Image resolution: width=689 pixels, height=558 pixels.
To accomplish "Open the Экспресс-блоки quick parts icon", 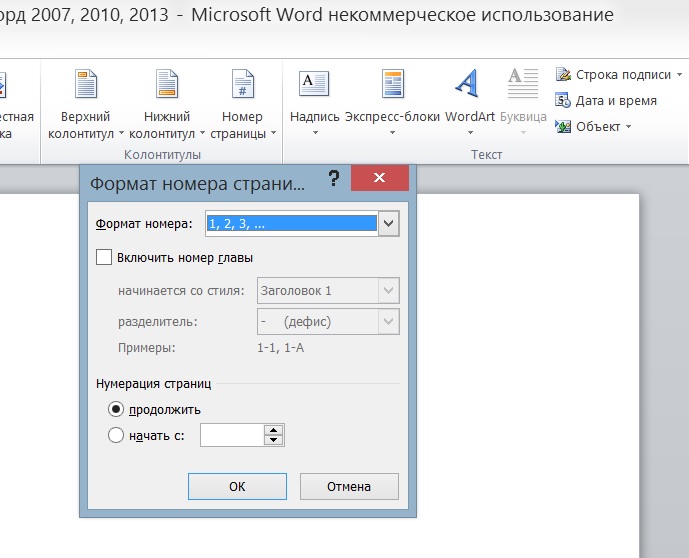I will click(x=392, y=83).
